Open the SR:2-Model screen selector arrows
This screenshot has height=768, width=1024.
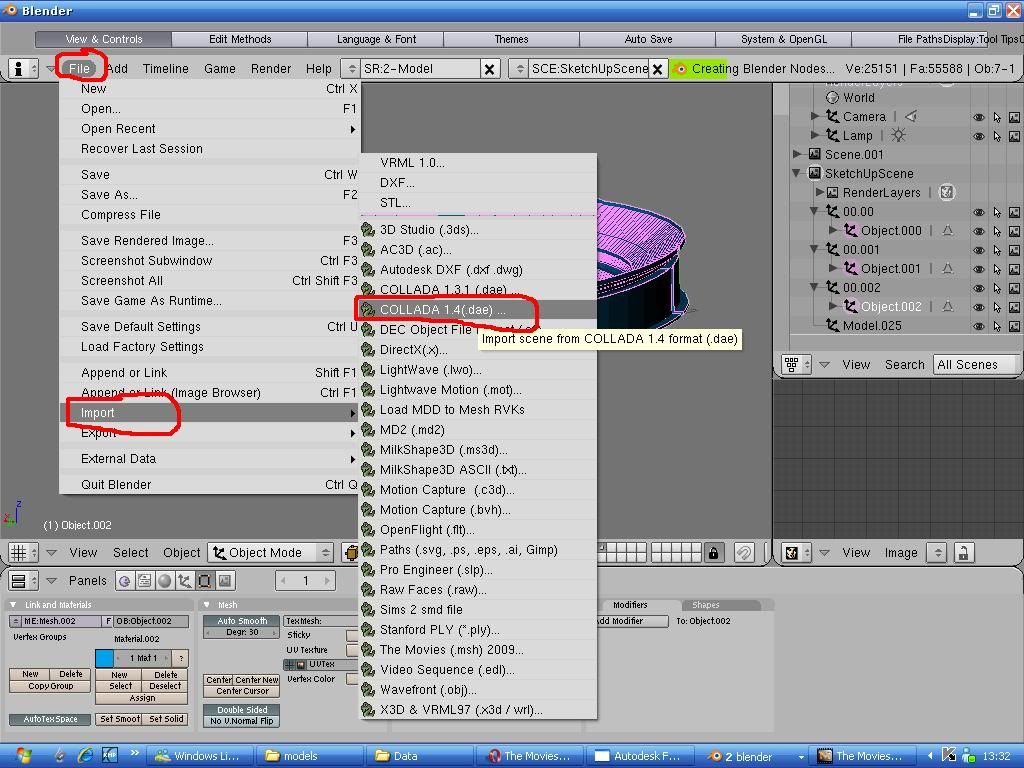[x=351, y=69]
